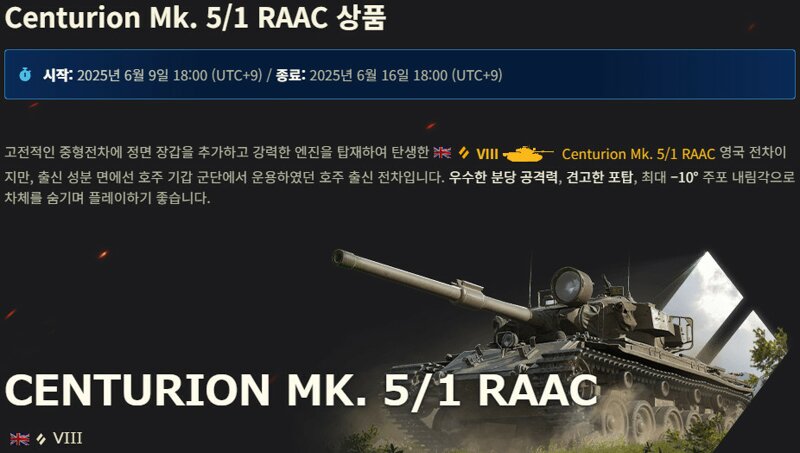Image resolution: width=800 pixels, height=453 pixels.
Task: Click the gold premium diamond icon before VIII
Action: coord(464,153)
